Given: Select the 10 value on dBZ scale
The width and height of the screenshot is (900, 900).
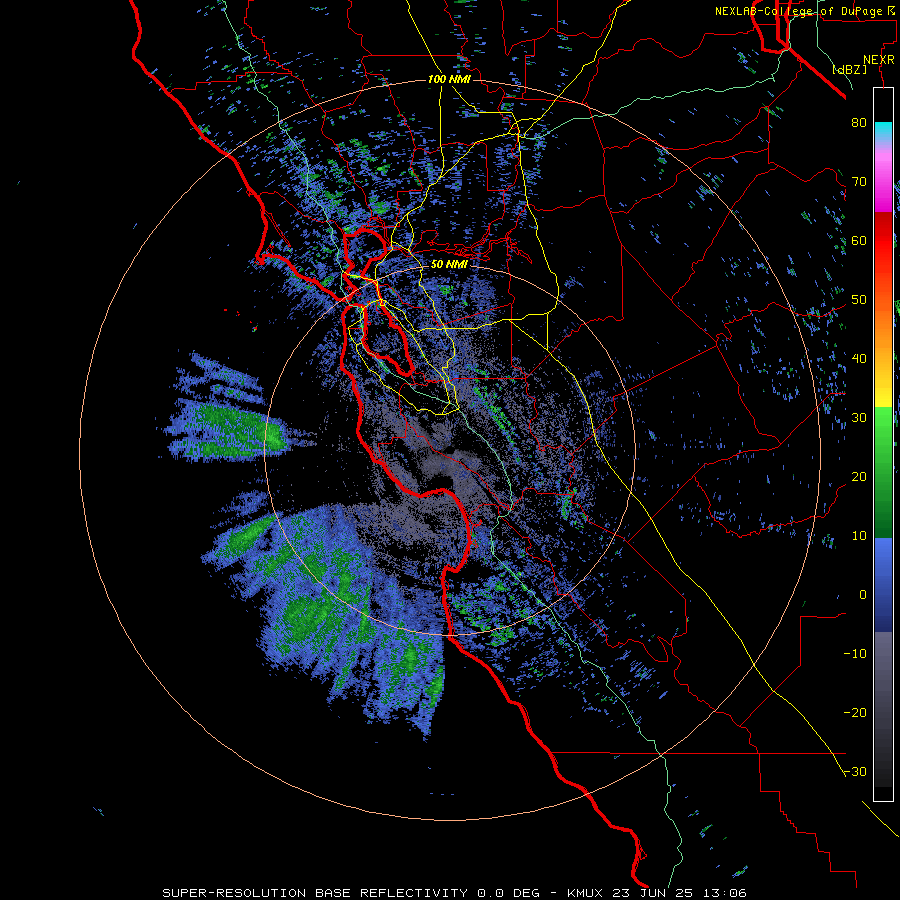Looking at the screenshot, I should point(859,536).
